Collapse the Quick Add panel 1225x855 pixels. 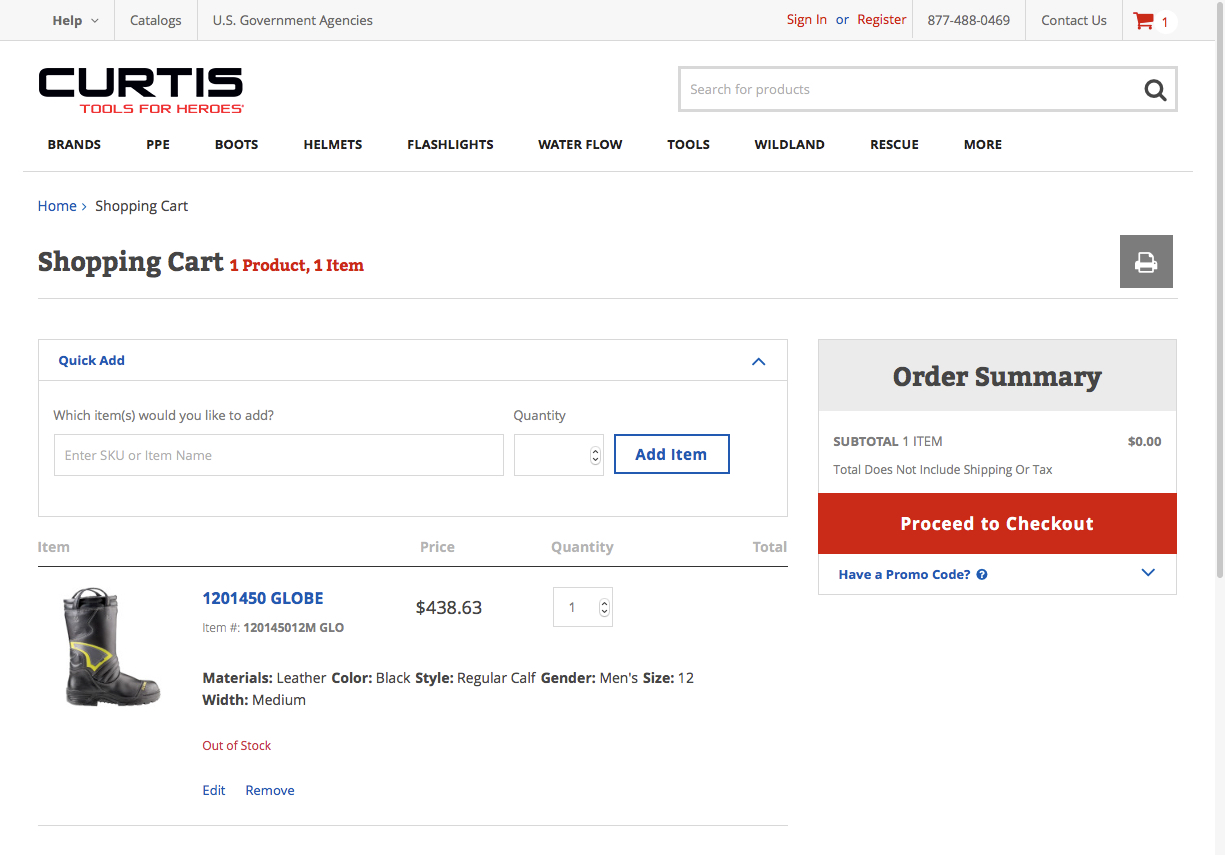click(758, 361)
